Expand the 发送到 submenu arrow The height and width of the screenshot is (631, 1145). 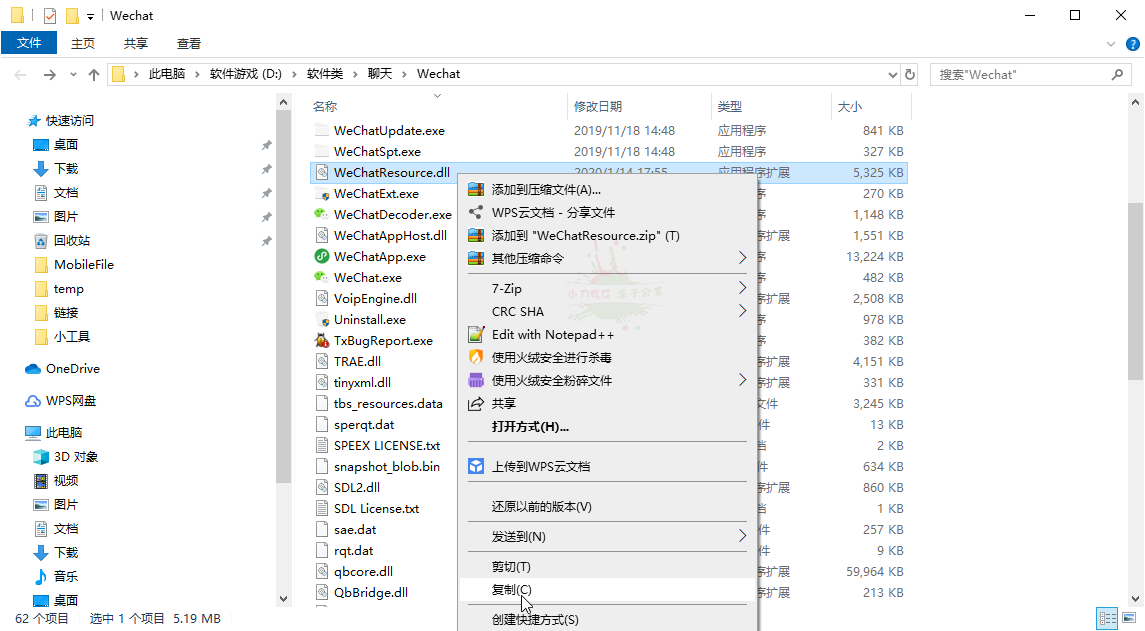tap(742, 536)
